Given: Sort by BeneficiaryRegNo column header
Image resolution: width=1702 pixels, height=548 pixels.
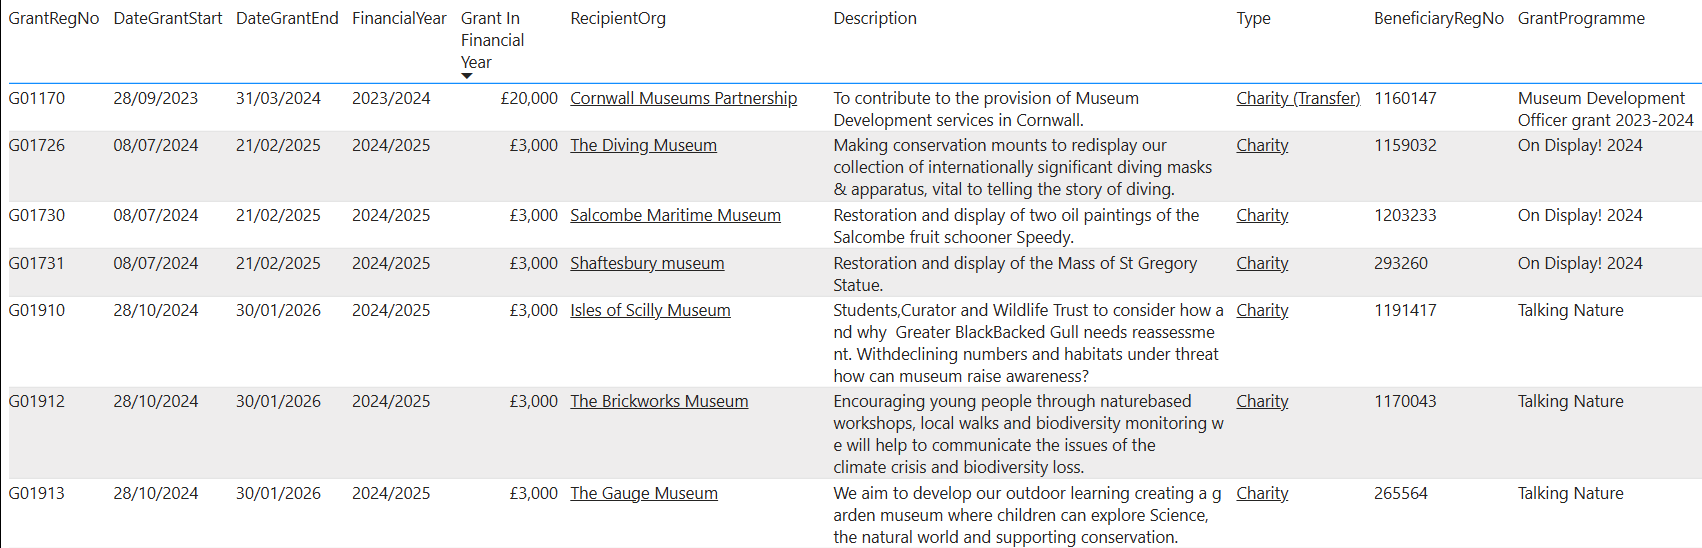Looking at the screenshot, I should click(x=1438, y=18).
